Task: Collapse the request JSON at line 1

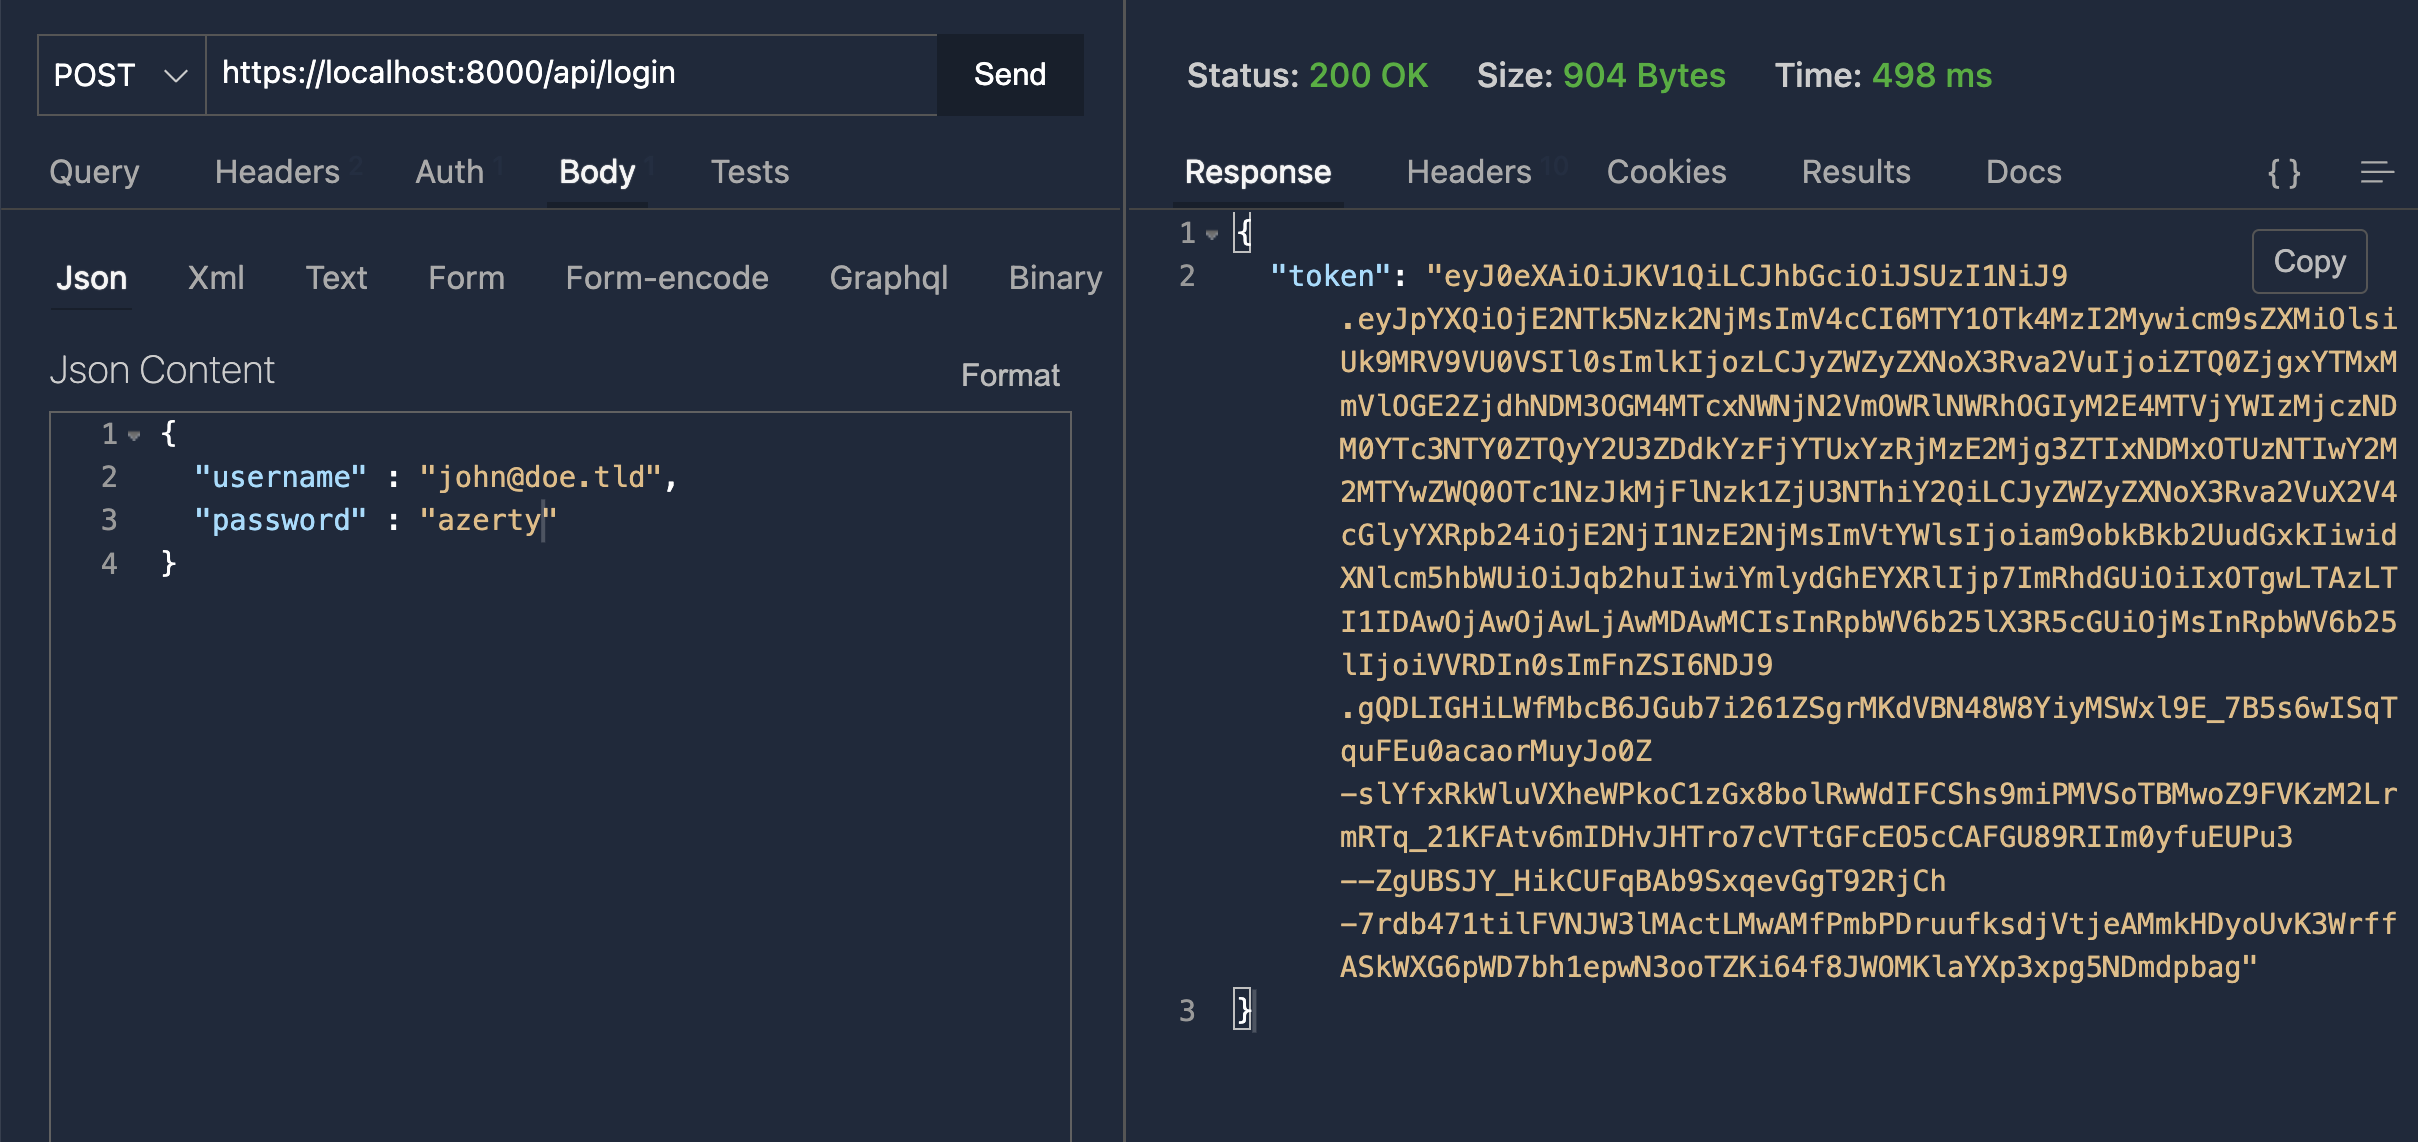Action: 134,435
